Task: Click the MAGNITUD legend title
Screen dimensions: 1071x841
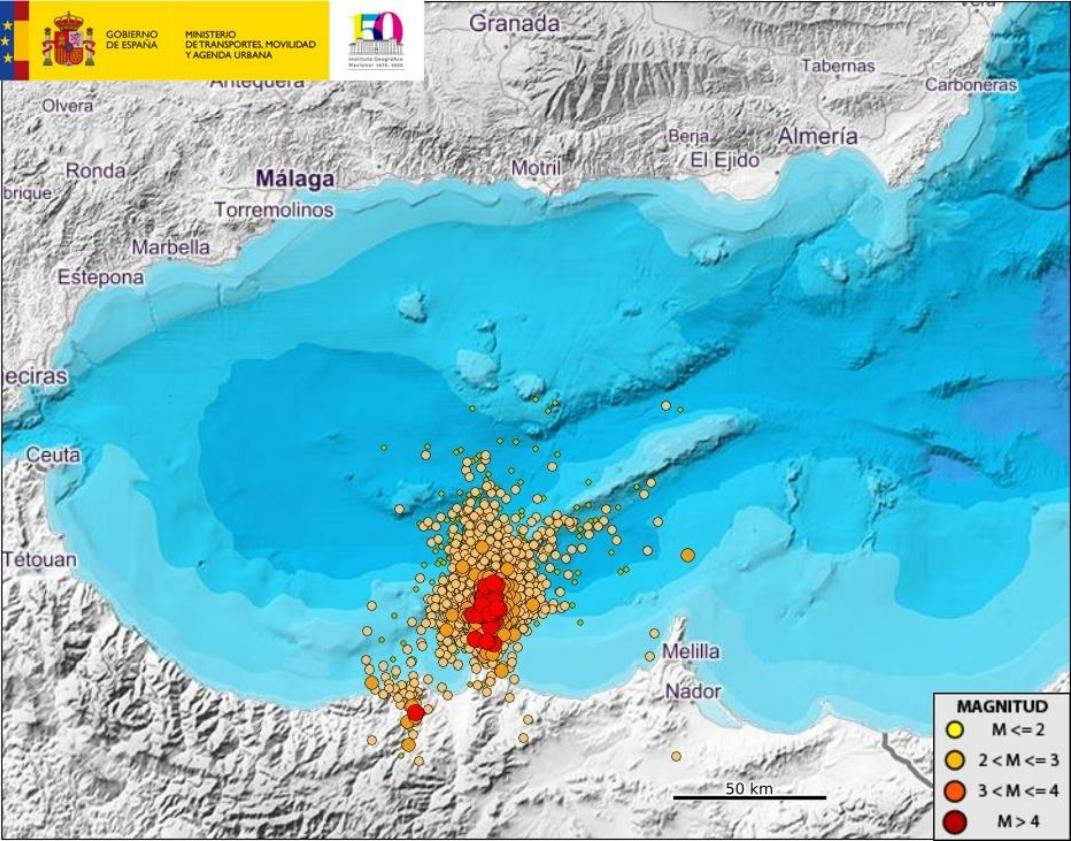Action: pos(1001,706)
